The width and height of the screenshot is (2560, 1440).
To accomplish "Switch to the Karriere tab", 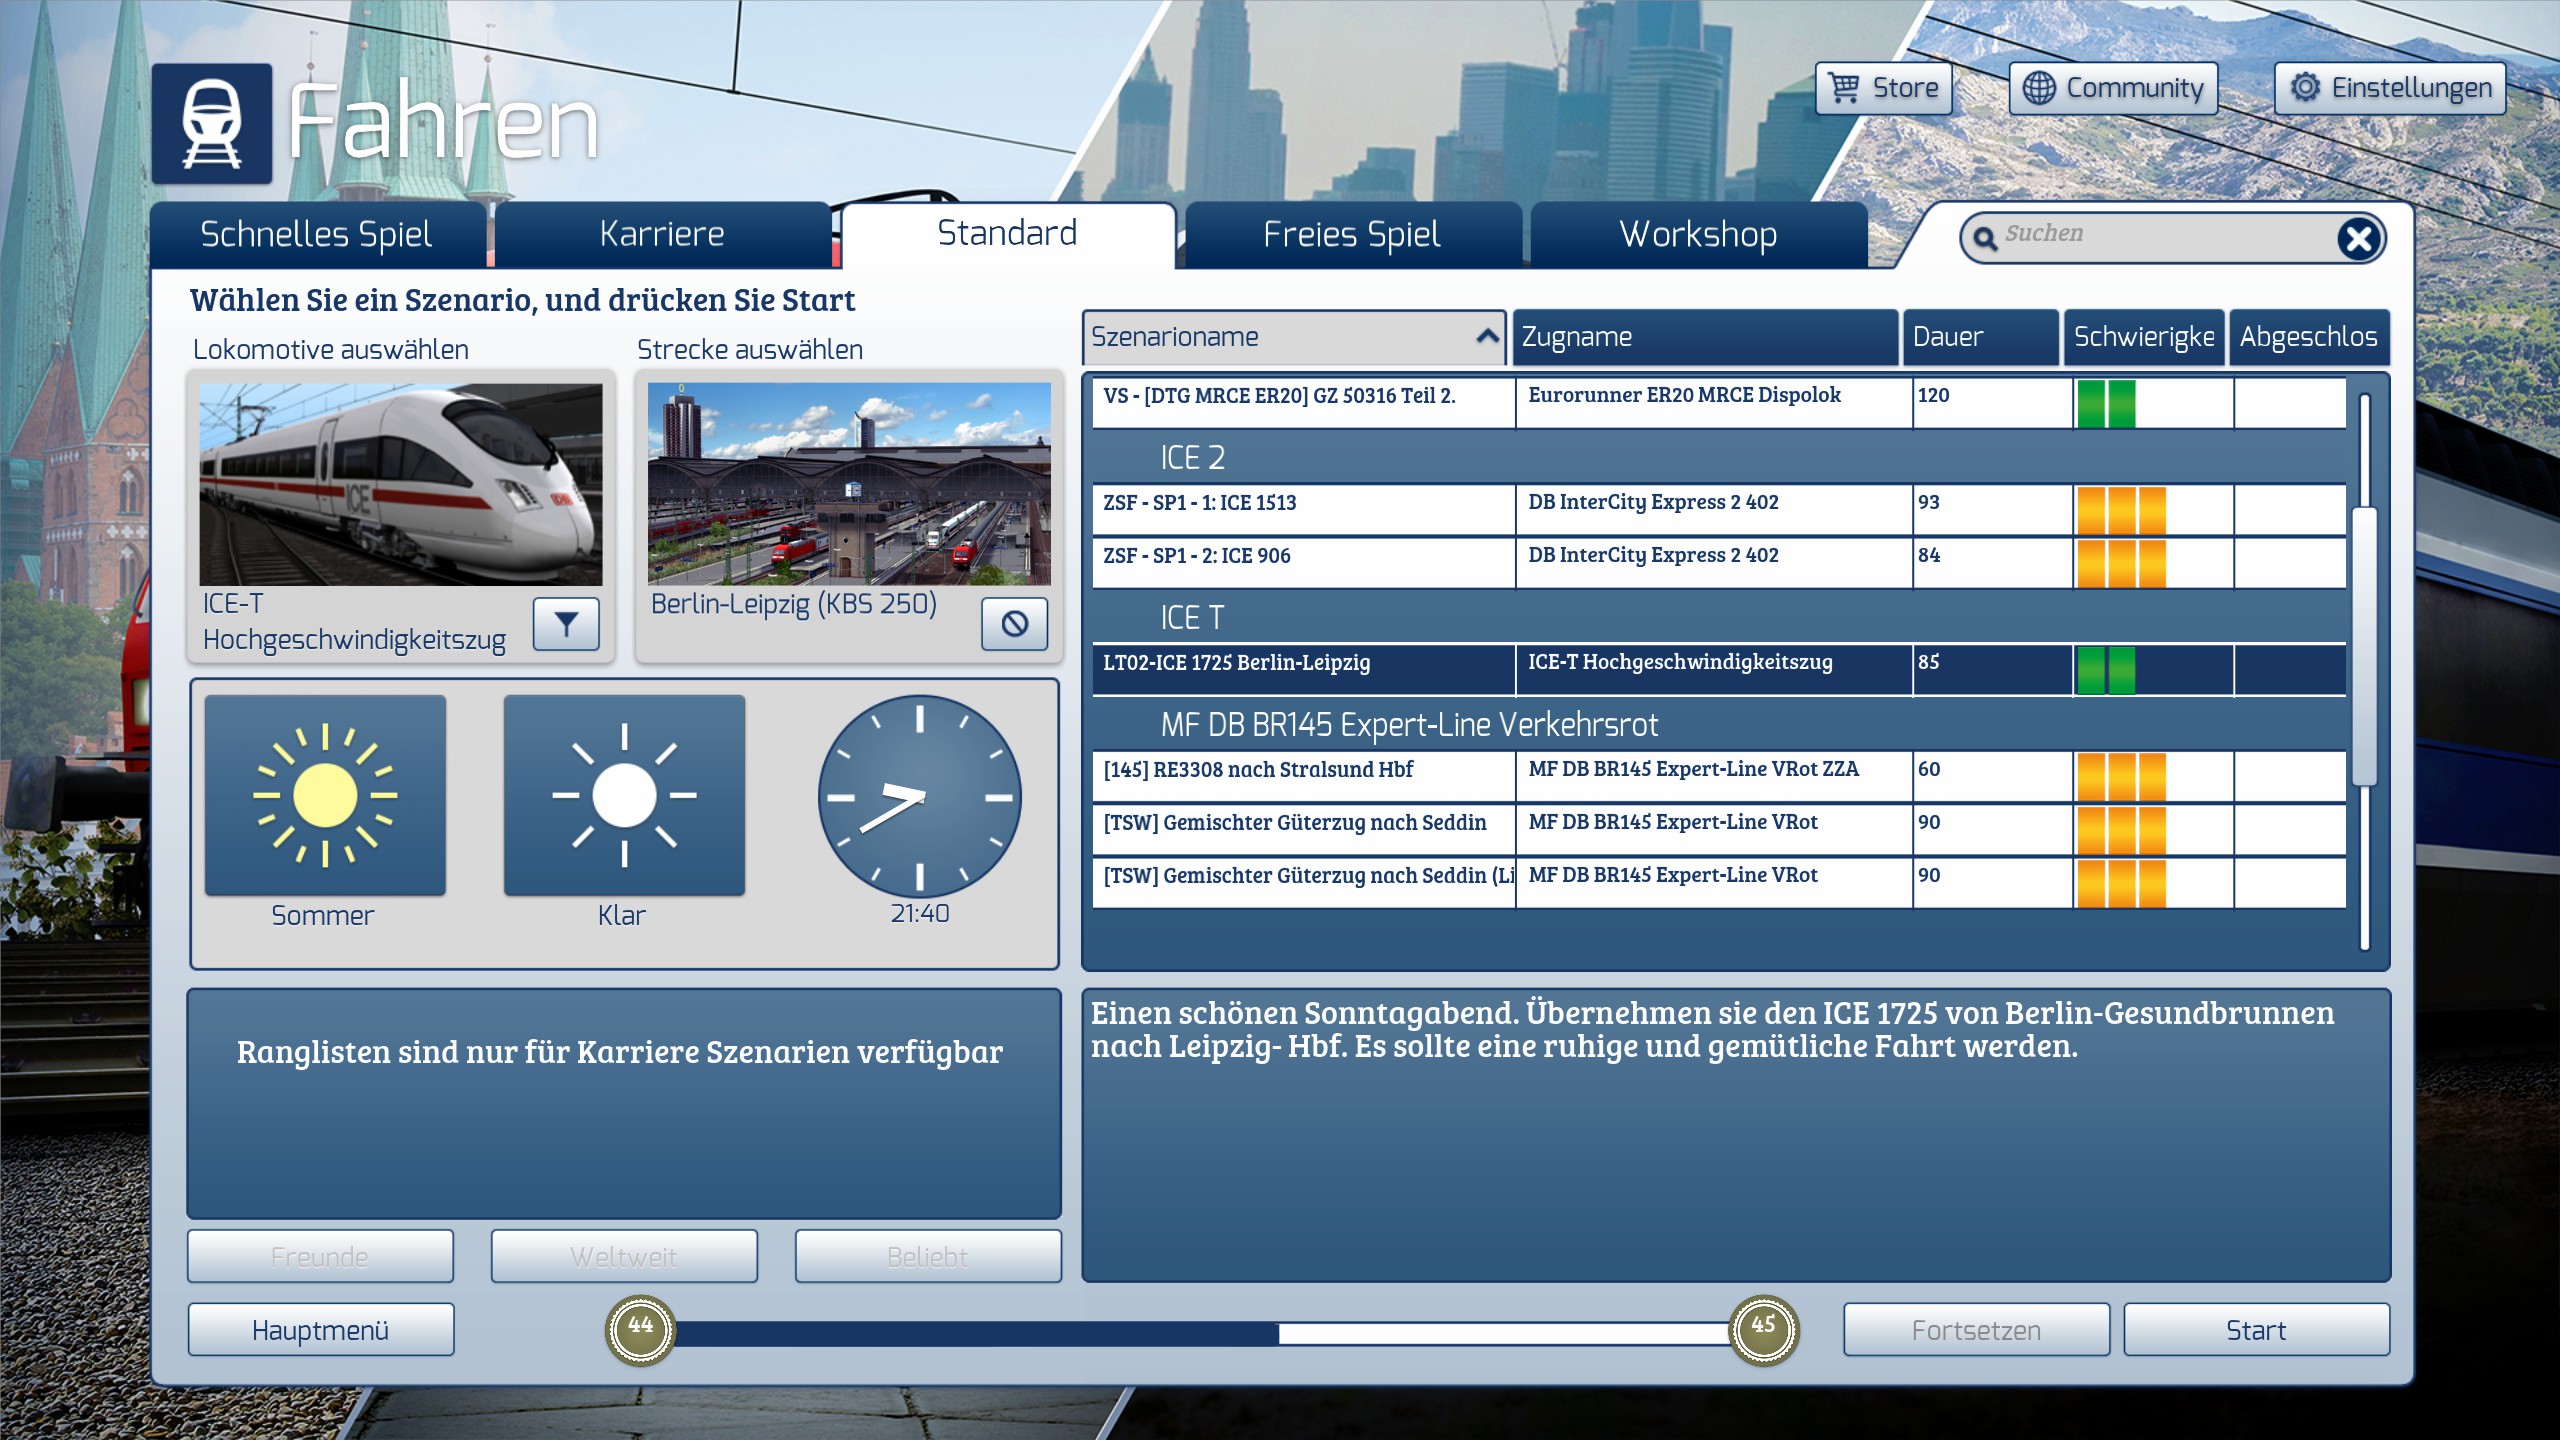I will tap(662, 234).
